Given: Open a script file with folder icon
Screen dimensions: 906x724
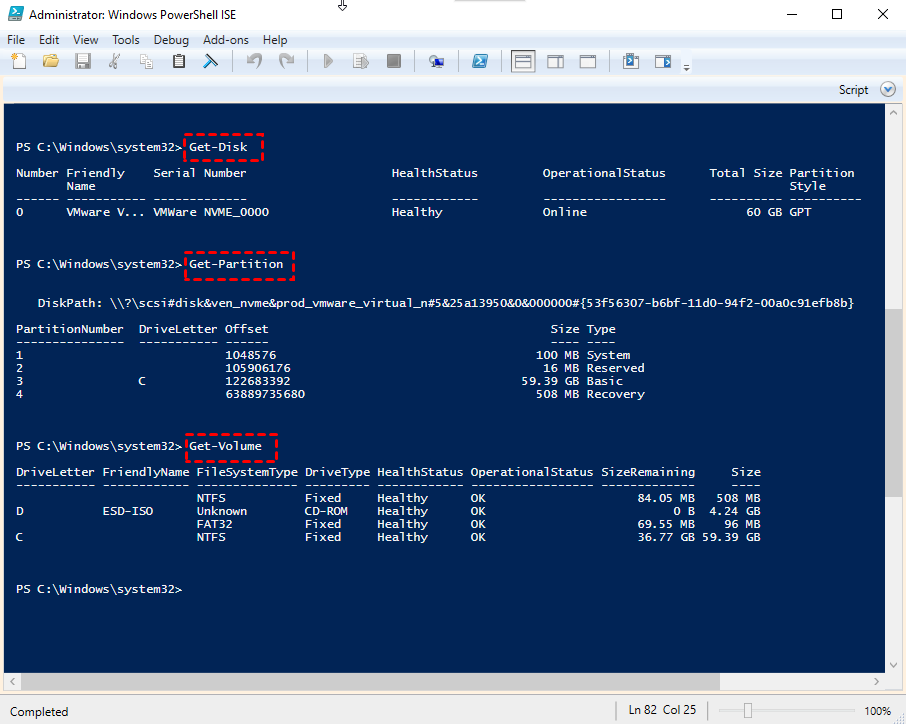Looking at the screenshot, I should [x=51, y=62].
